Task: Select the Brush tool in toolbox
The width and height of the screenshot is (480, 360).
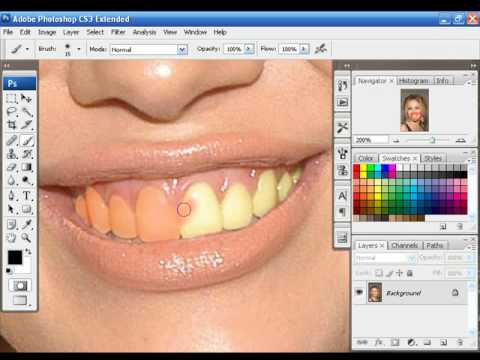Action: point(26,140)
